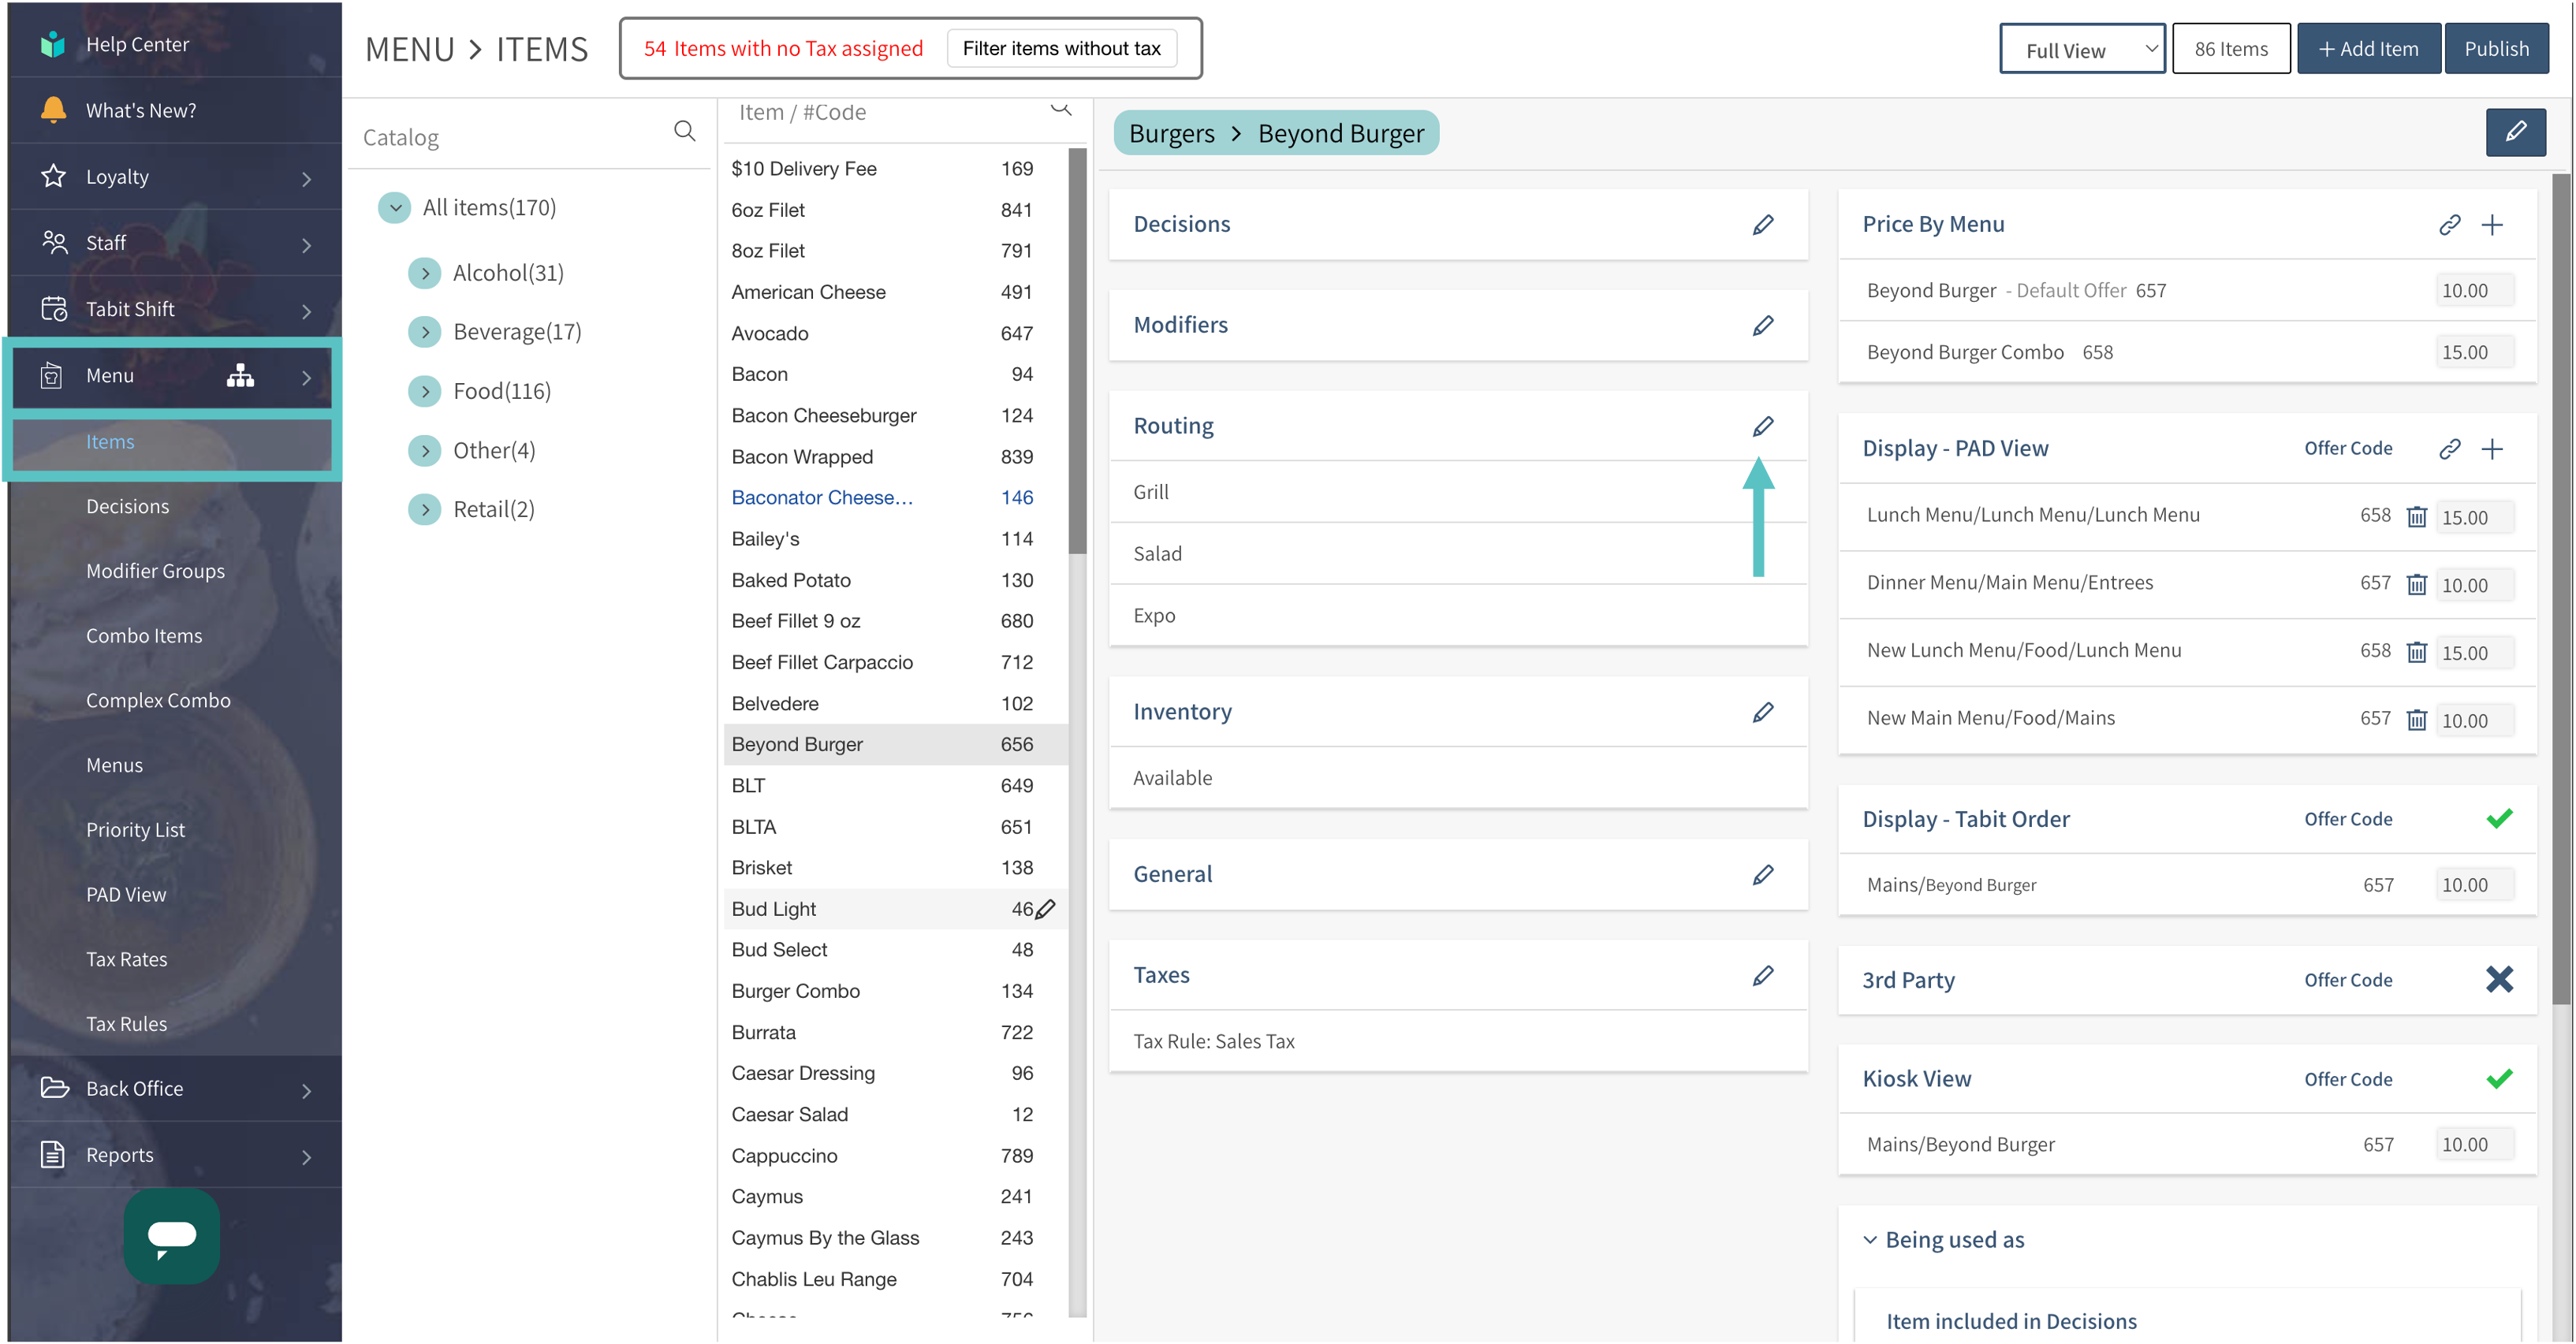Screen dimensions: 2576x1344
Task: Expand the Alcohol(31) category
Action: point(425,273)
